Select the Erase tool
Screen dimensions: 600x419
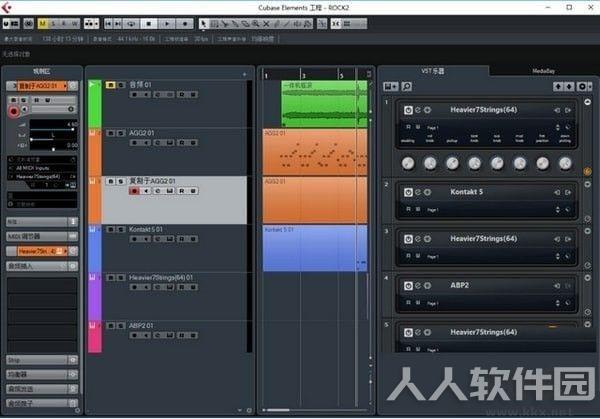245,24
